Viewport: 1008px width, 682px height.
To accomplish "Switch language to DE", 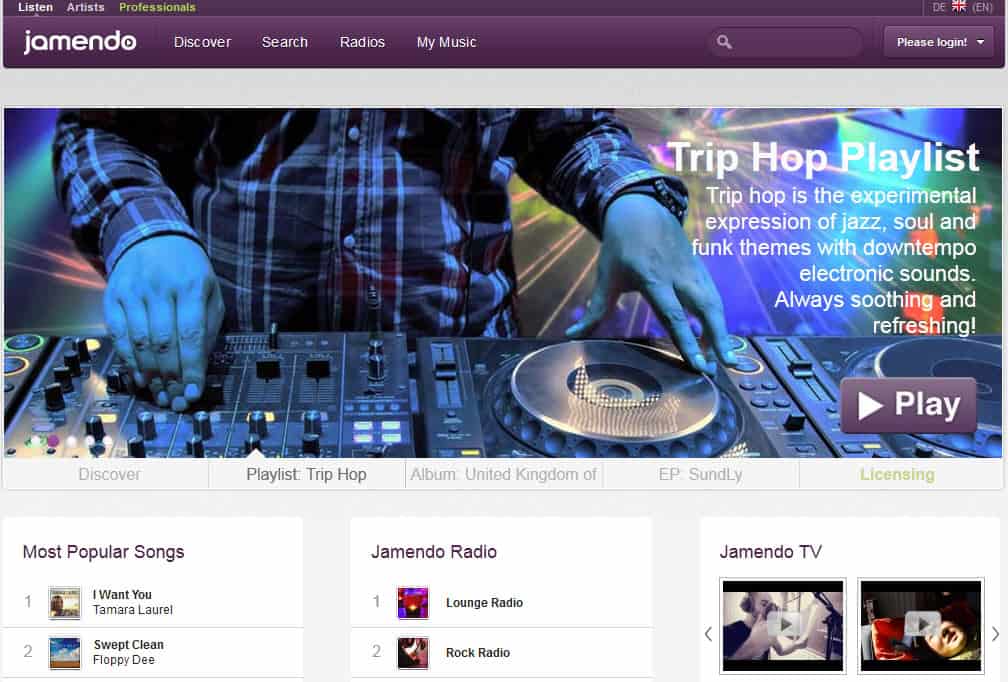I will click(x=939, y=7).
